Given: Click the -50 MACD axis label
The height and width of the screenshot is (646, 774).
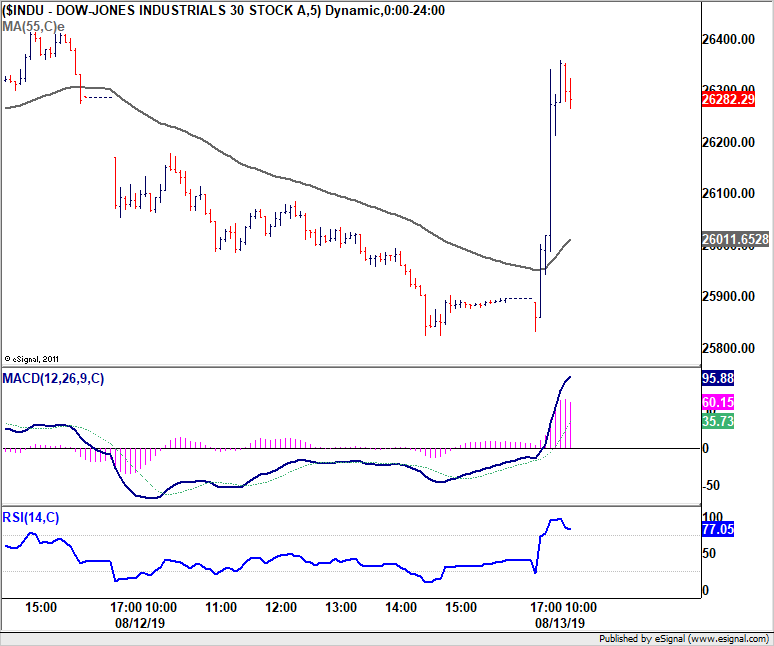Looking at the screenshot, I should tap(711, 486).
